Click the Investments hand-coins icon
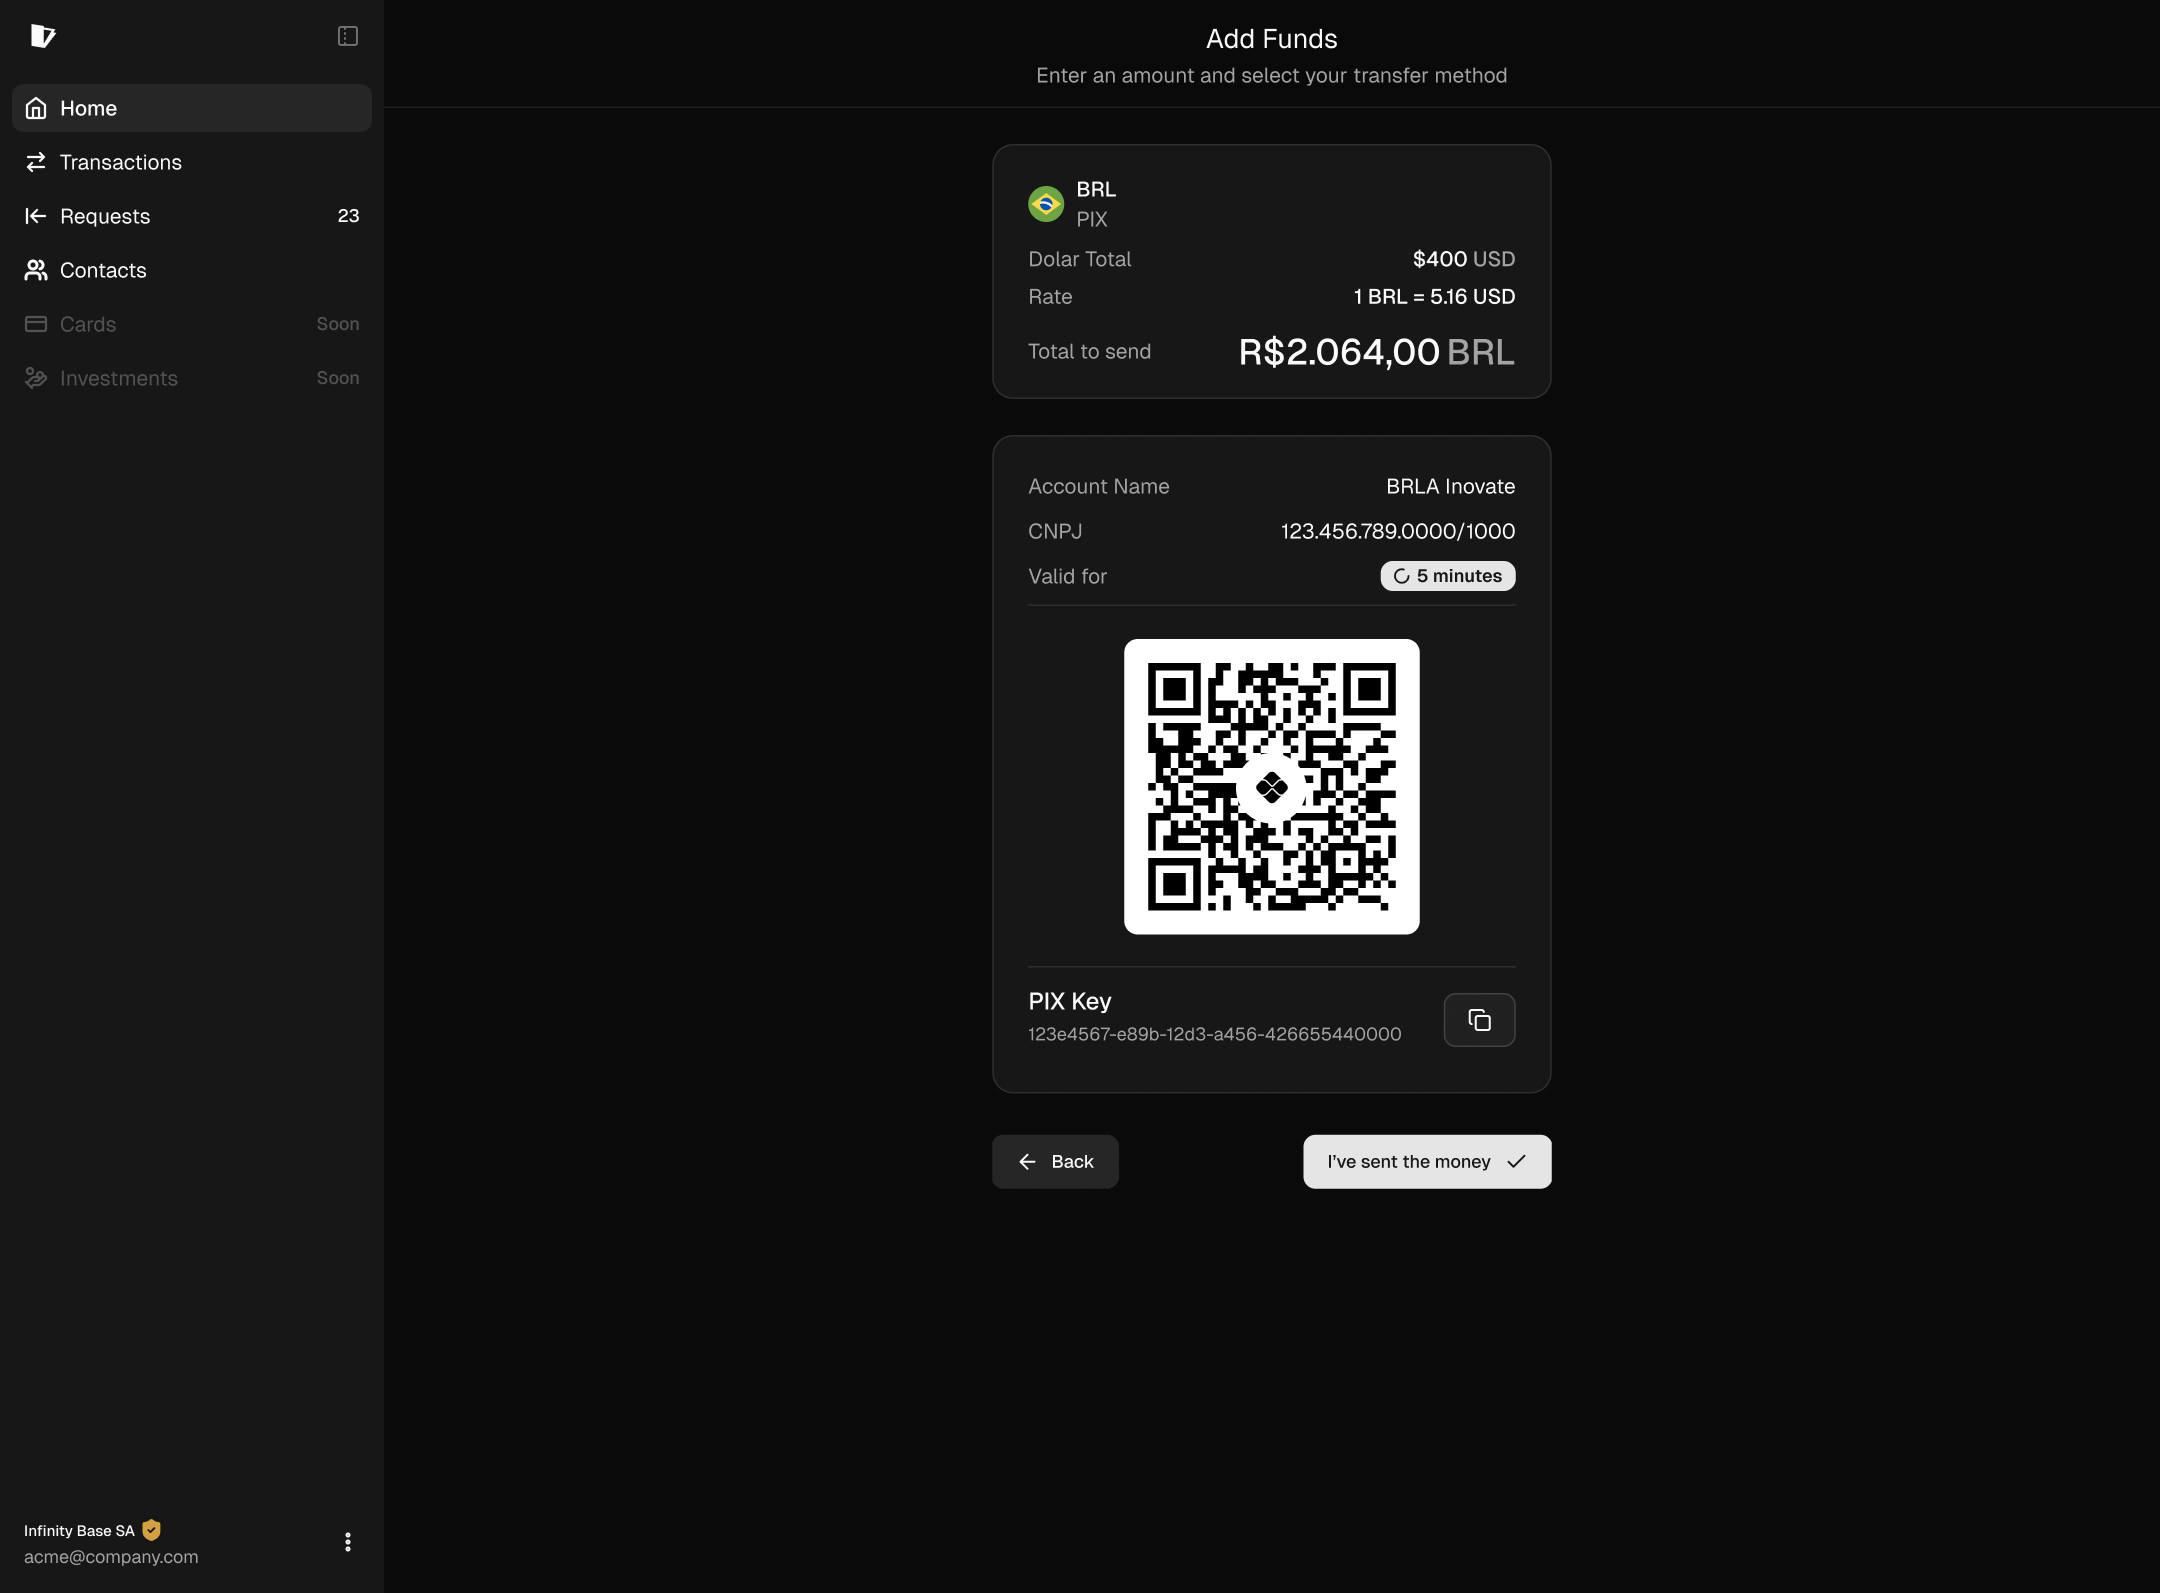 coord(36,378)
